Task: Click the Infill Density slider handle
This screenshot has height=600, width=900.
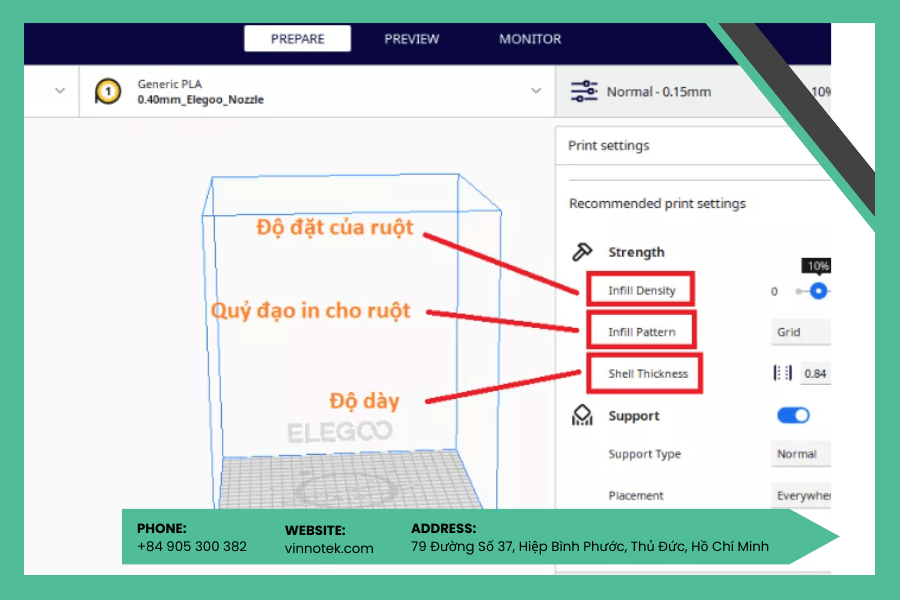Action: click(818, 291)
